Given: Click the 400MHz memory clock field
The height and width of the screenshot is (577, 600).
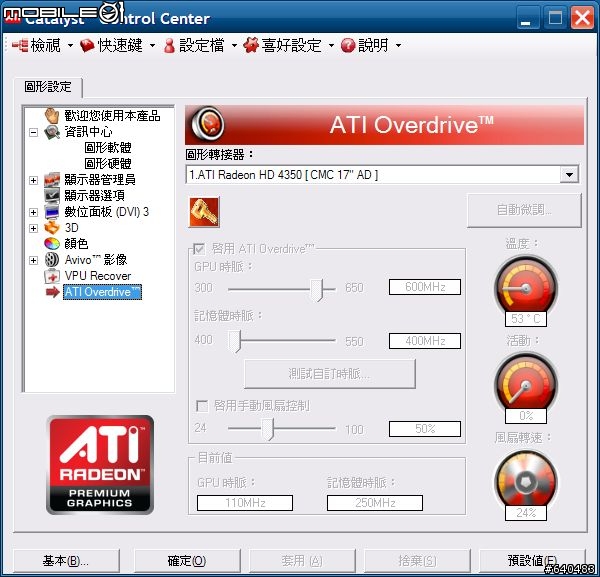Looking at the screenshot, I should tap(425, 341).
